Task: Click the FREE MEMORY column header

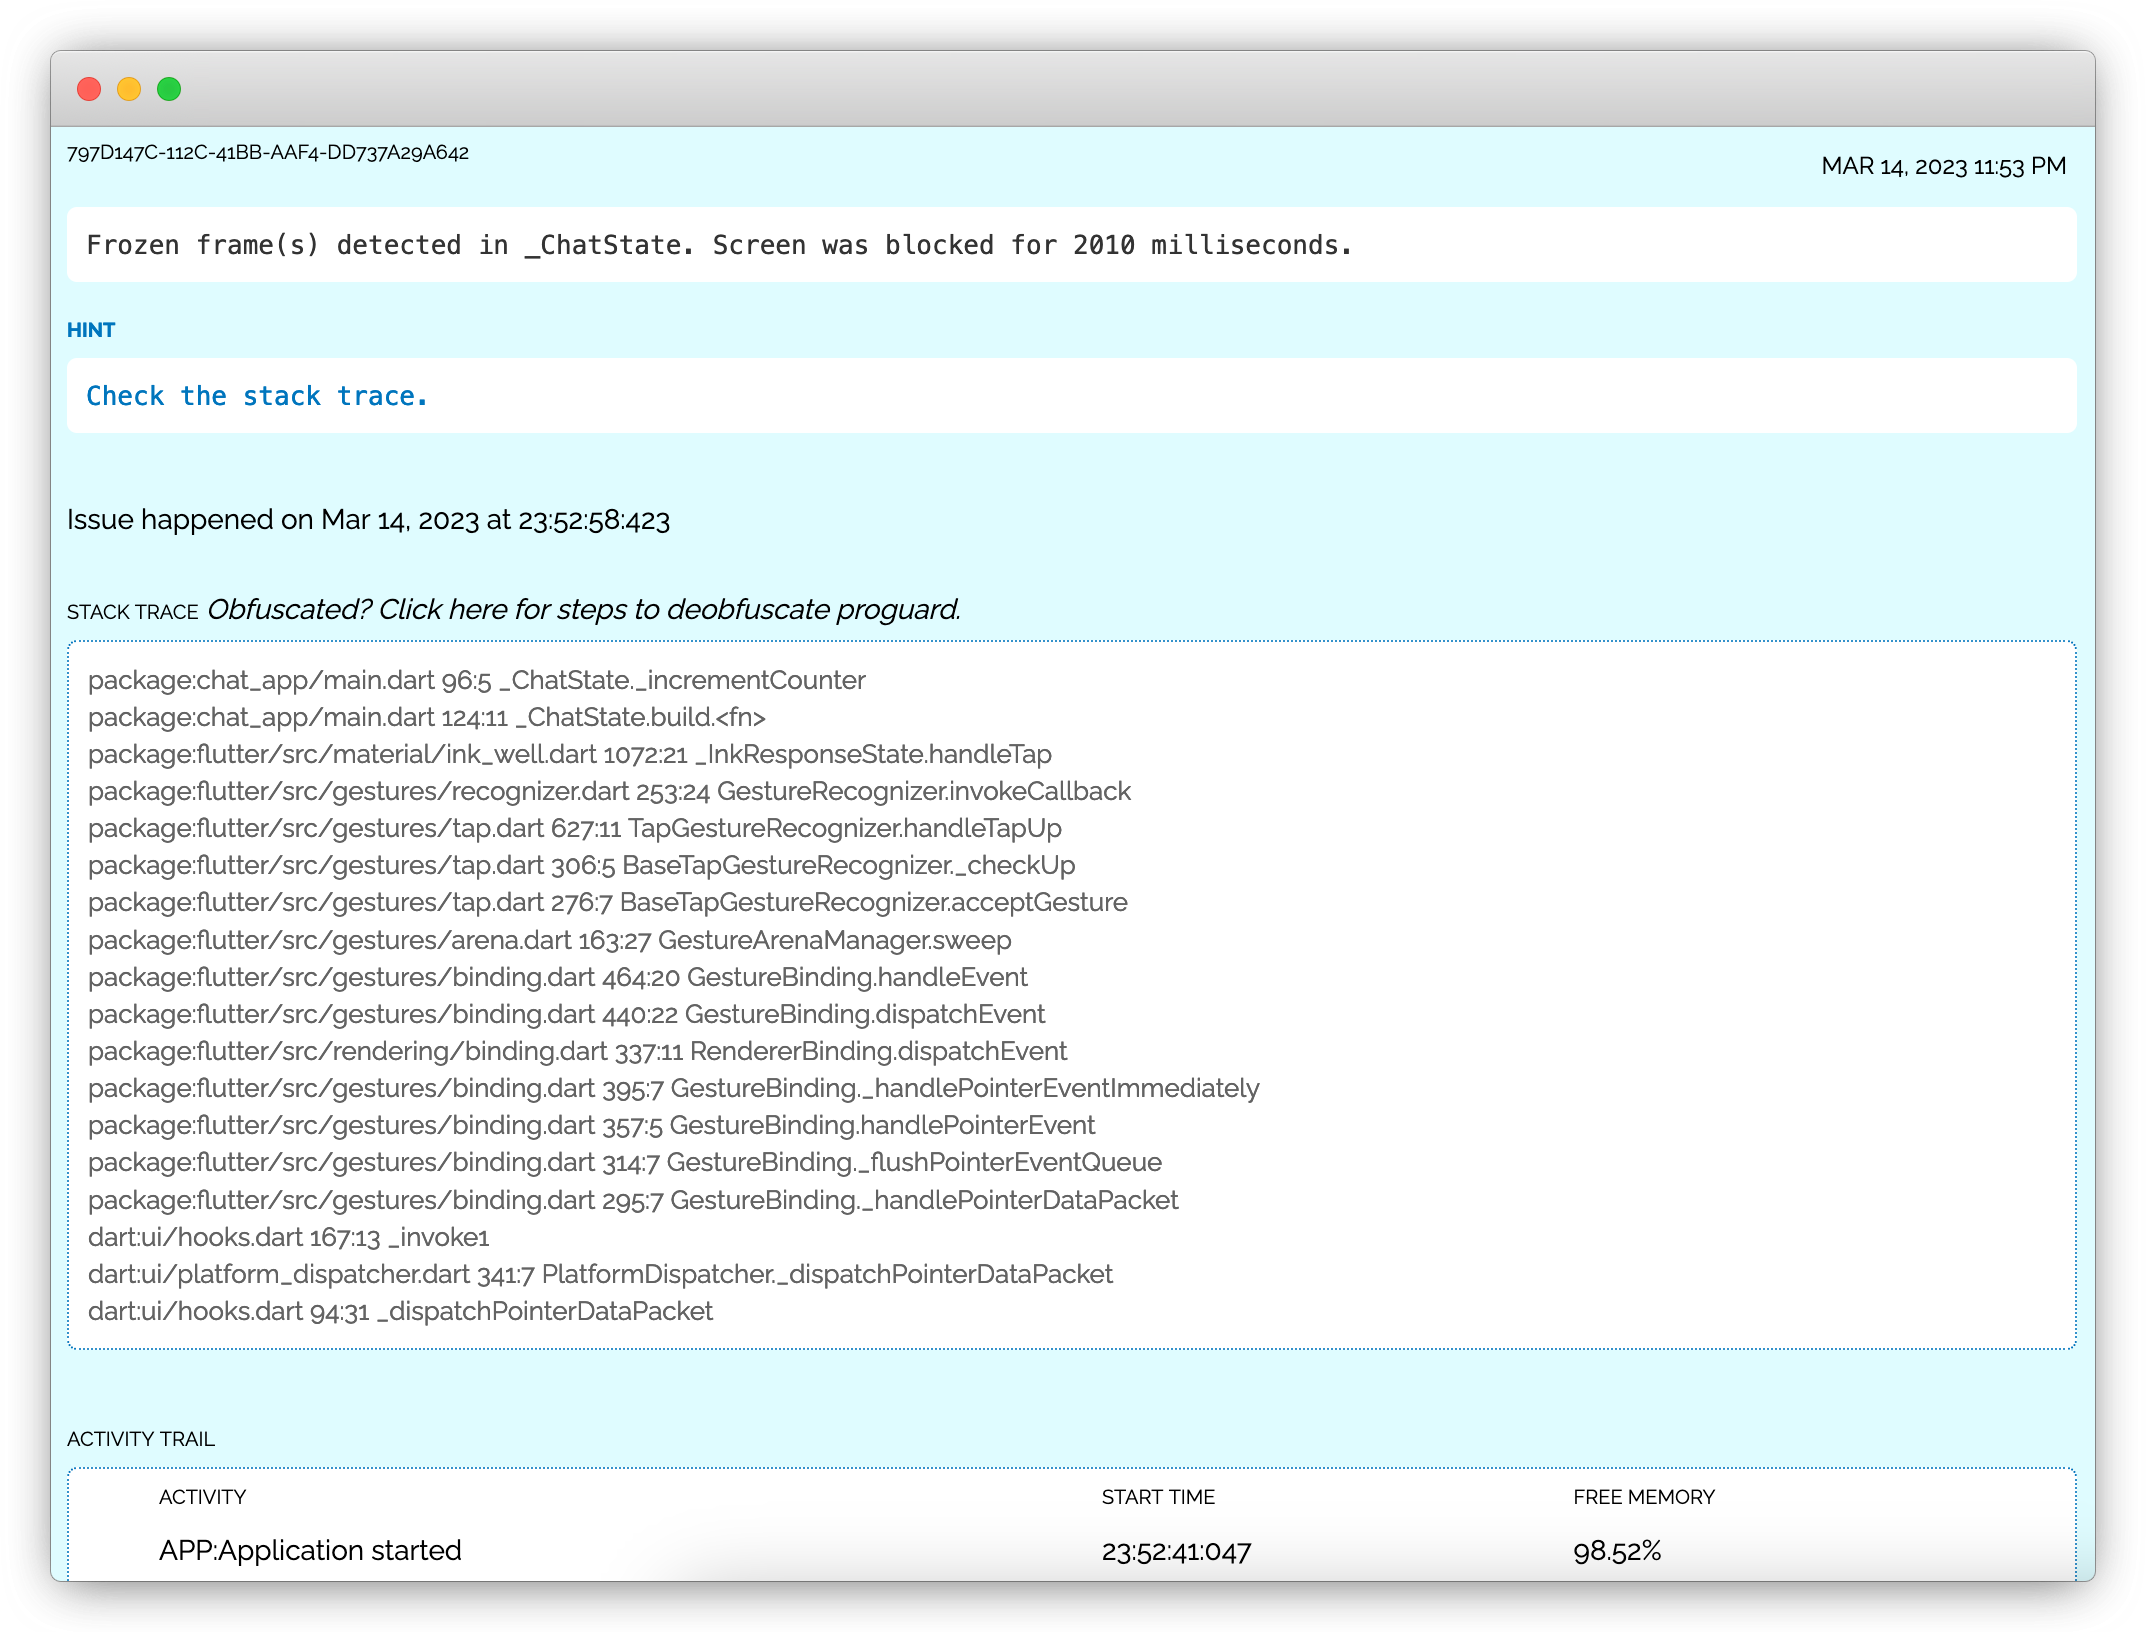Action: tap(1643, 1497)
